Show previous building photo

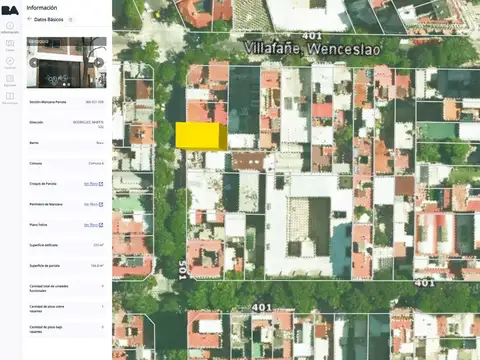click(x=34, y=62)
